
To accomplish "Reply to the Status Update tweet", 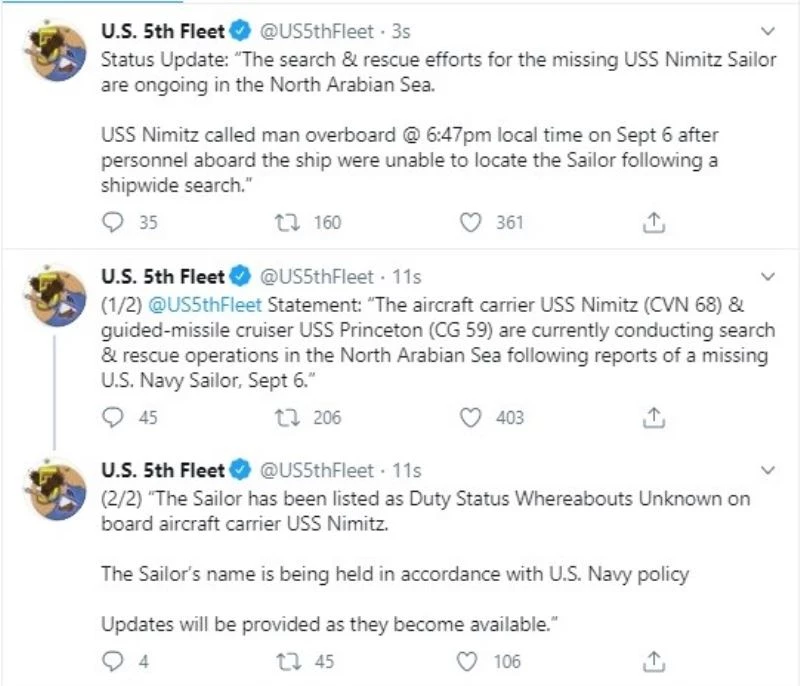I will pyautogui.click(x=114, y=223).
